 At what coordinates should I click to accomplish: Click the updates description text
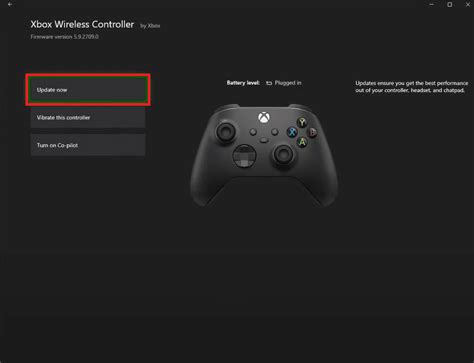pos(412,87)
